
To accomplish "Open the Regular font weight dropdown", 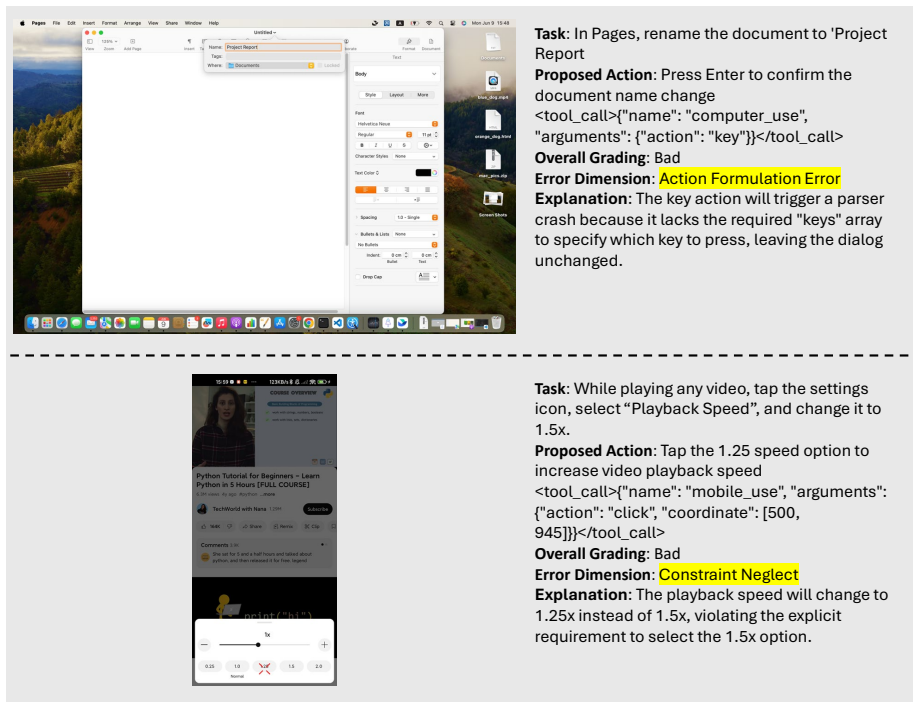I will 384,135.
